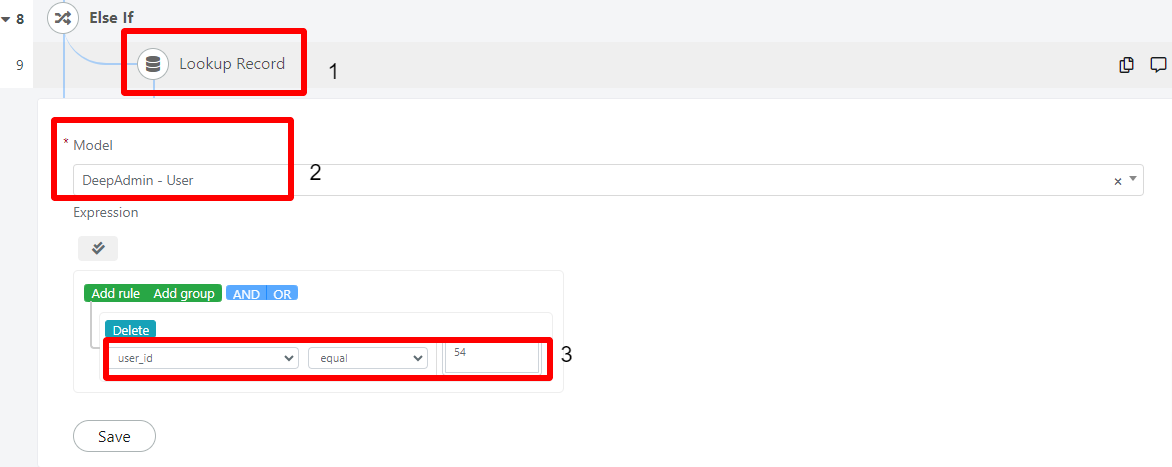This screenshot has height=467, width=1172.
Task: Save the Lookup Record settings
Action: (x=114, y=436)
